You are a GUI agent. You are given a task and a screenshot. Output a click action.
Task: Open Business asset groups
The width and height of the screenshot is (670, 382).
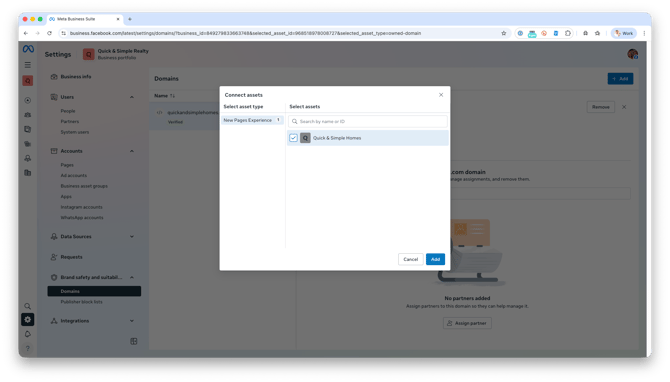84,186
